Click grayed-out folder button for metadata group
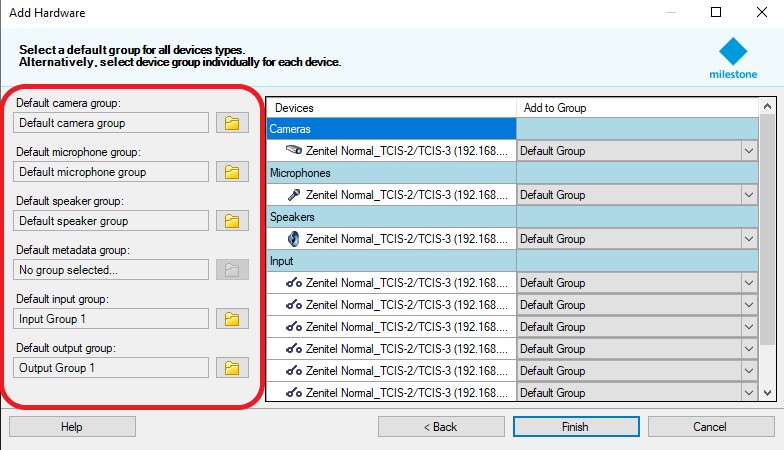The image size is (784, 450). 232,270
